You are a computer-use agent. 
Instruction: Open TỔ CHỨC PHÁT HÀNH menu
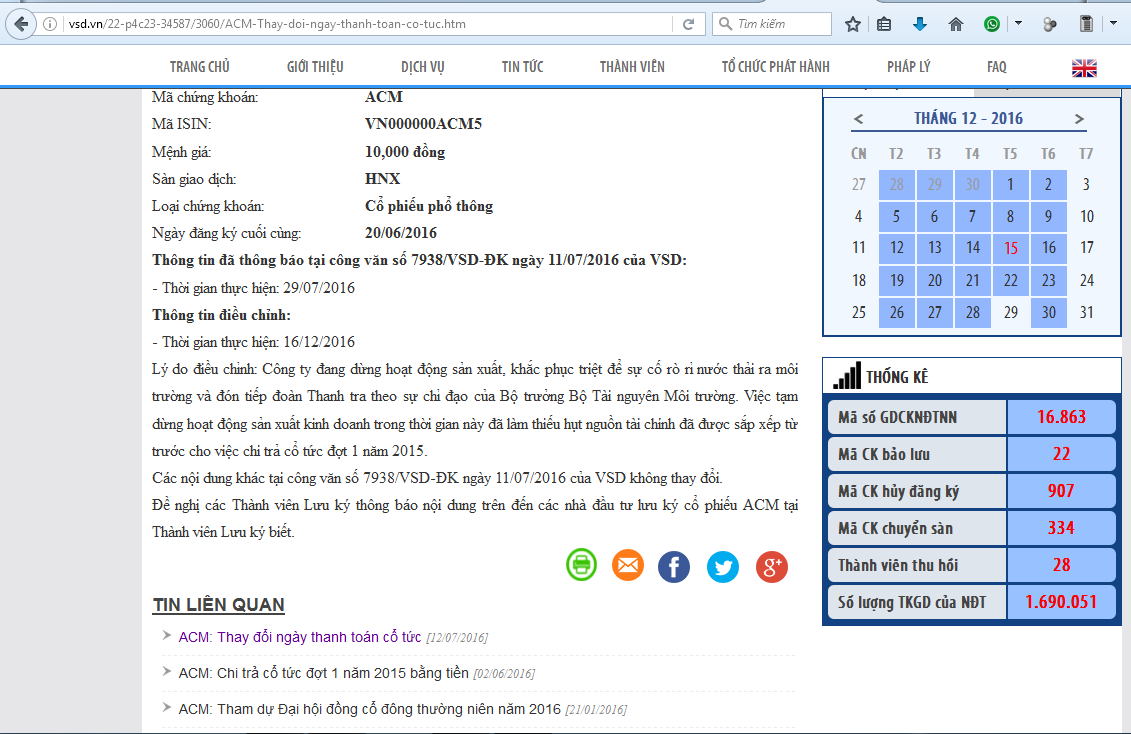[776, 67]
